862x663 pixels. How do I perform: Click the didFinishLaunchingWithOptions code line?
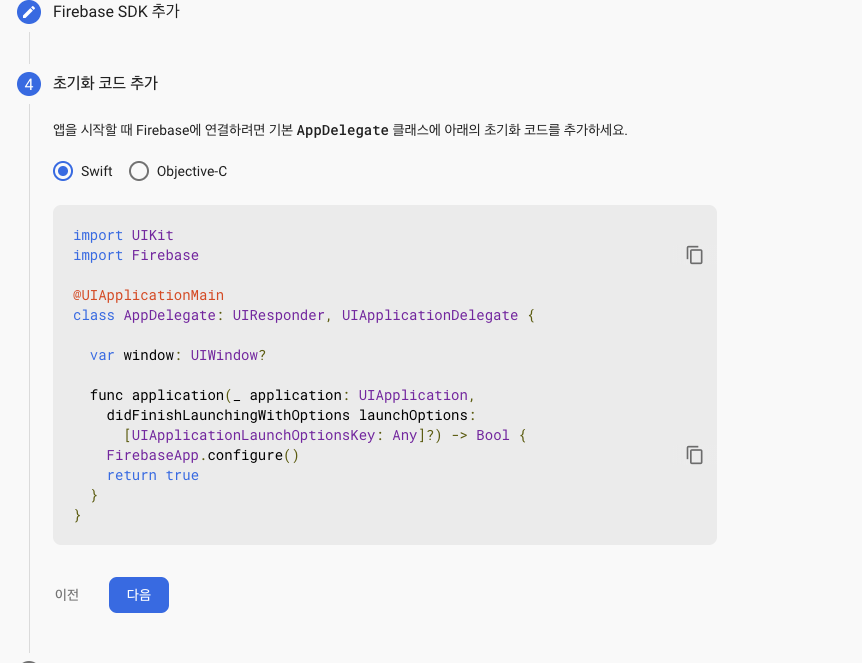click(291, 415)
